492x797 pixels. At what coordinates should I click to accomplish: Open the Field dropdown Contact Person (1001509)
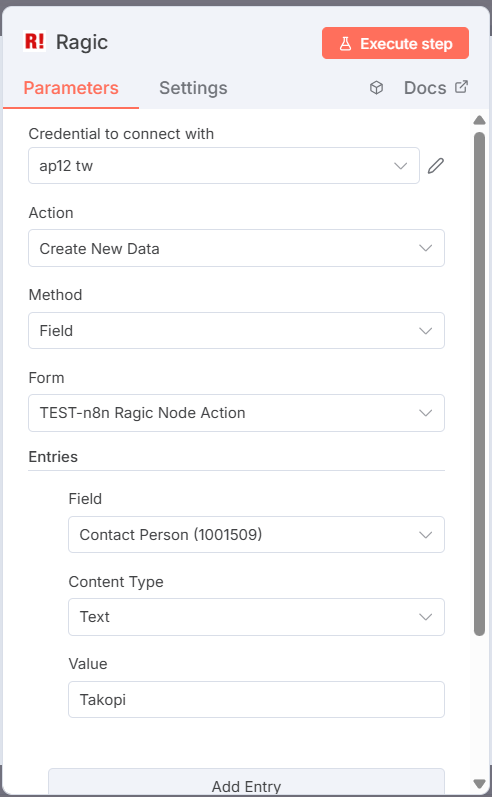pos(256,535)
